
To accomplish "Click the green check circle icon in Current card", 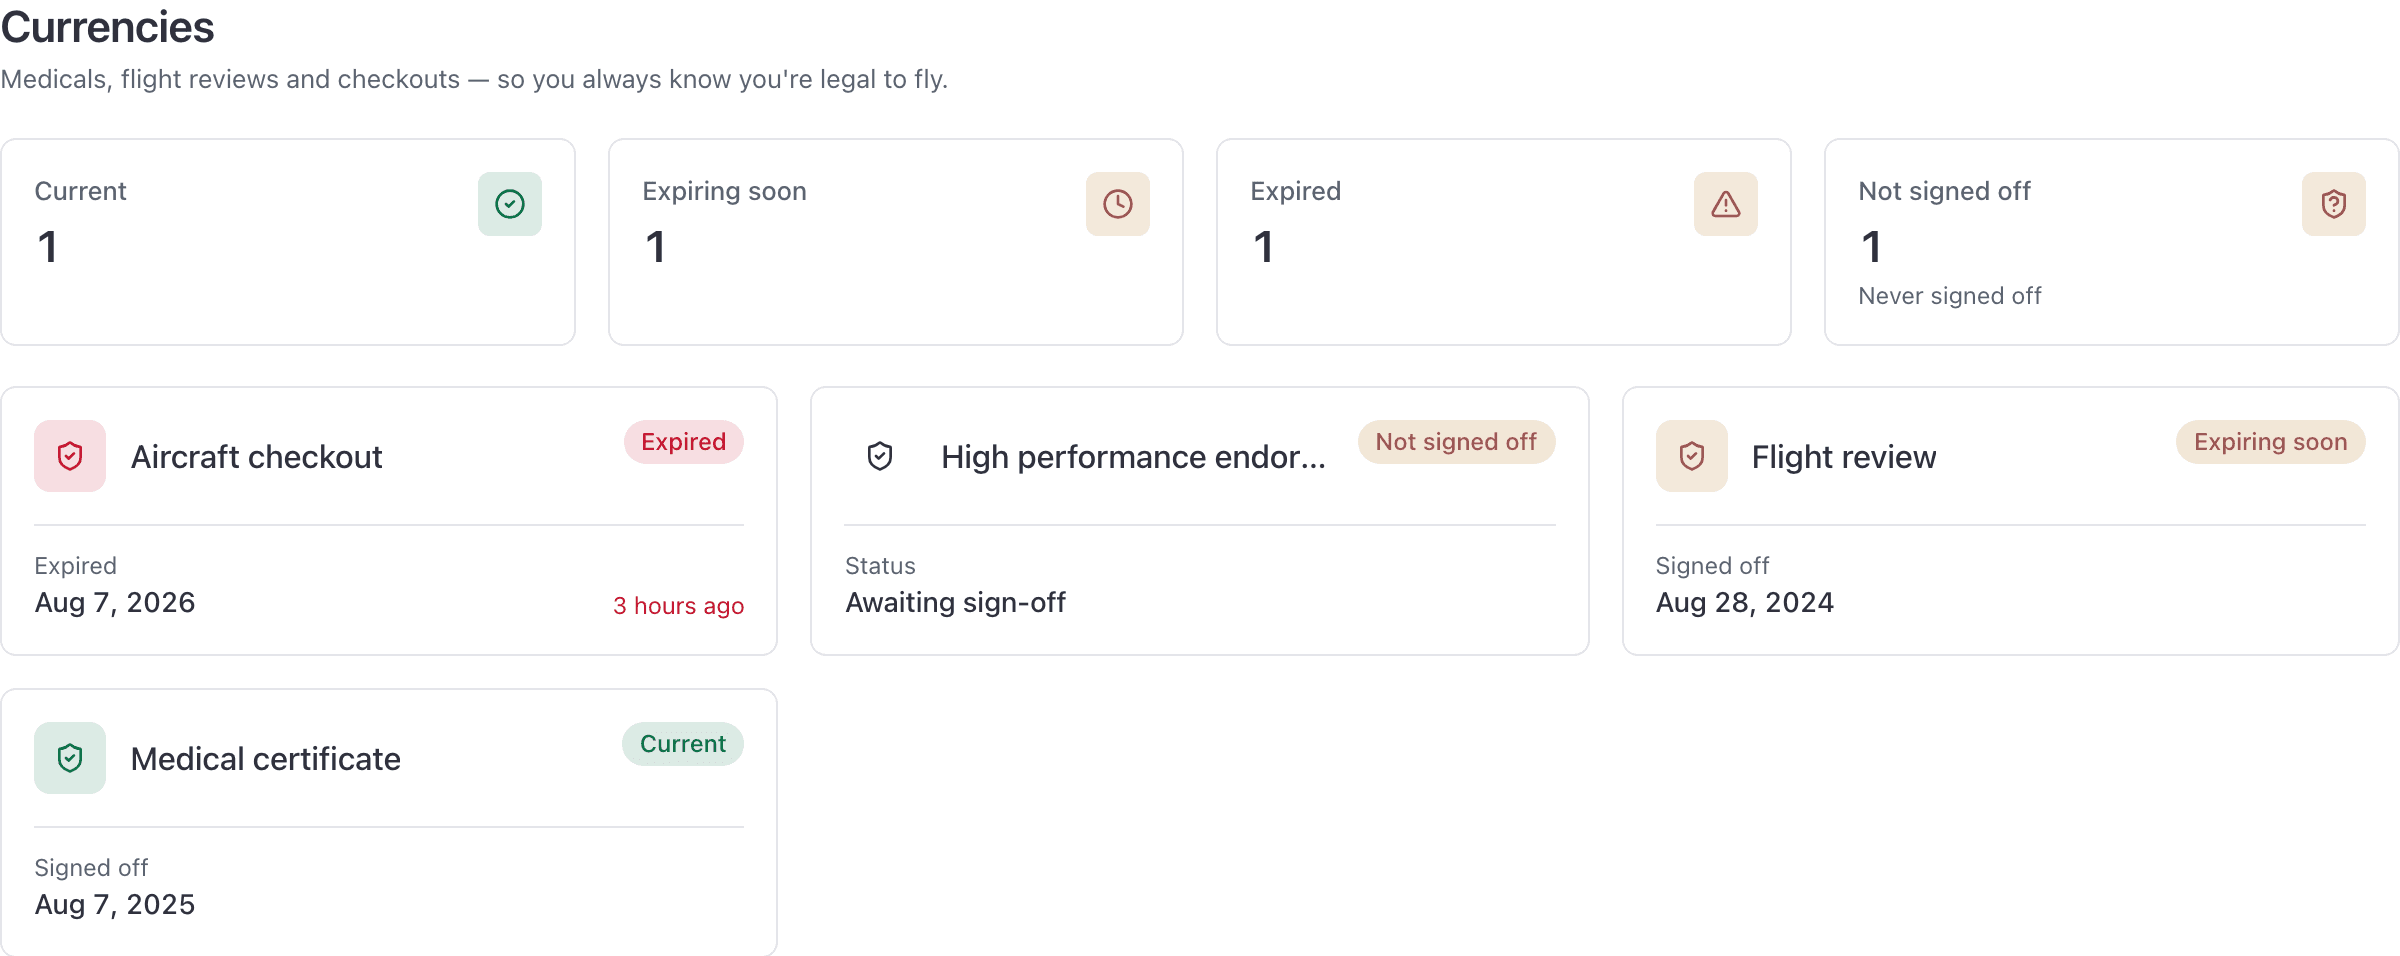I will pyautogui.click(x=510, y=204).
